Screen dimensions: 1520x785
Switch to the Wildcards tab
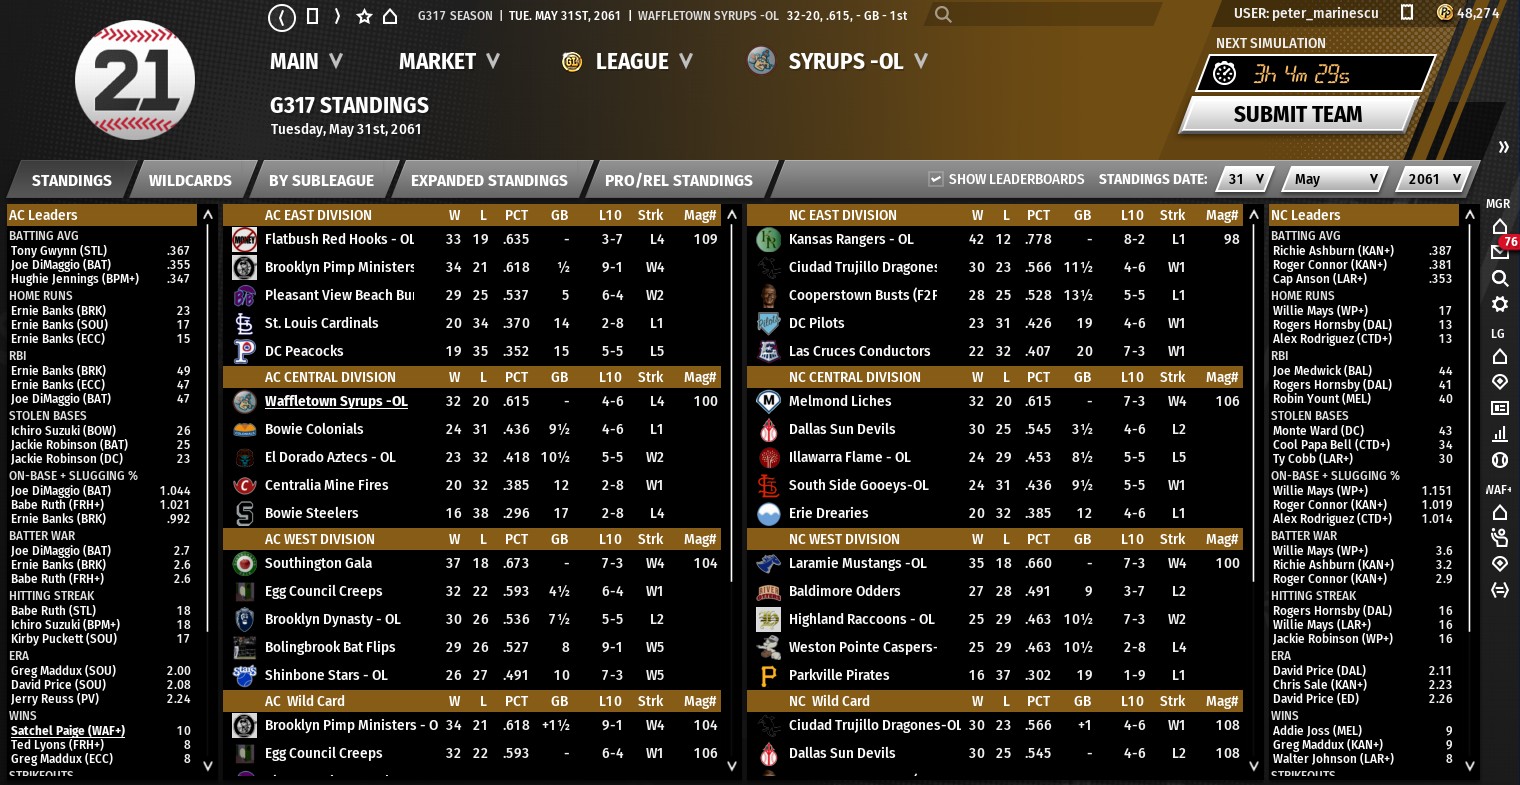click(x=190, y=181)
